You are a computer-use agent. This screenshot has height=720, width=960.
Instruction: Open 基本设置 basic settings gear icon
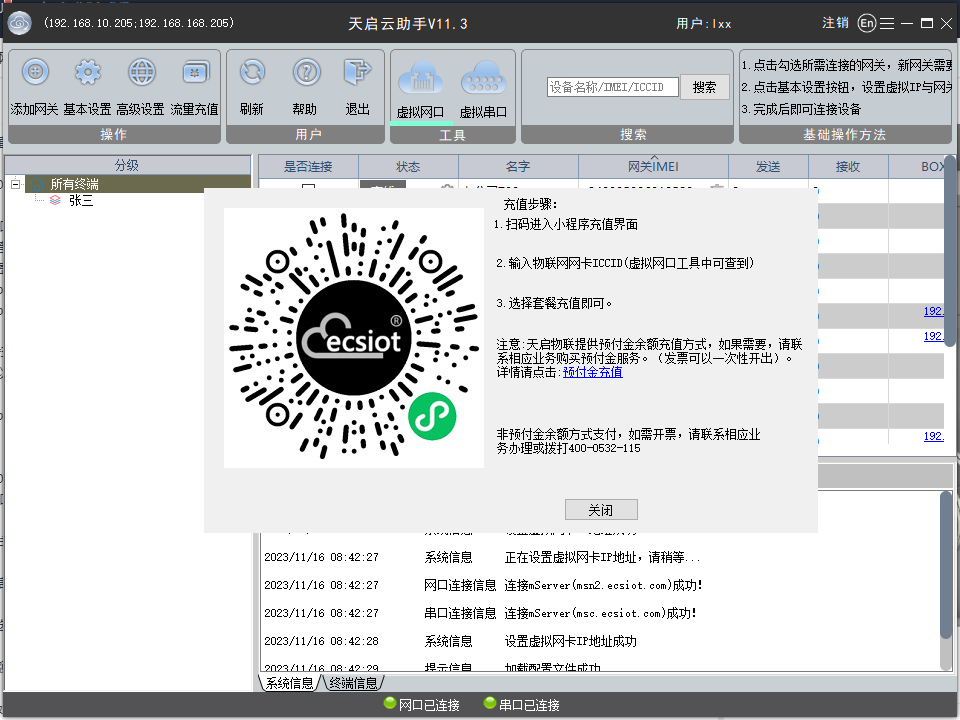click(x=88, y=72)
